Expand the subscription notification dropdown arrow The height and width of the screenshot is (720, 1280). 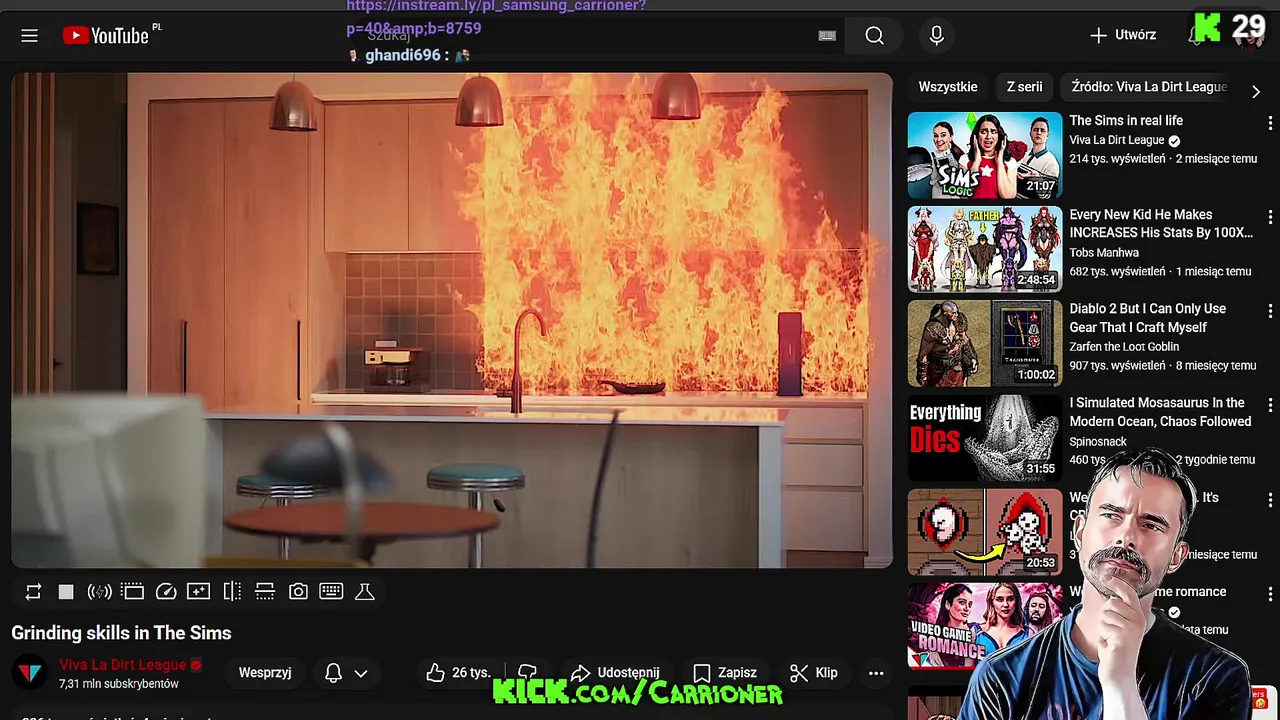click(361, 673)
